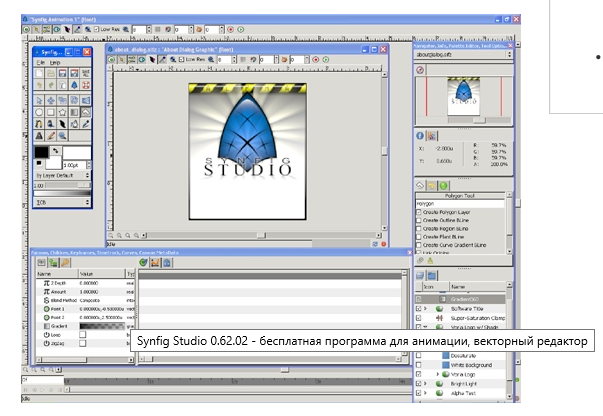Select the Mirror tool in toolbox
This screenshot has width=603, height=416.
point(86,100)
